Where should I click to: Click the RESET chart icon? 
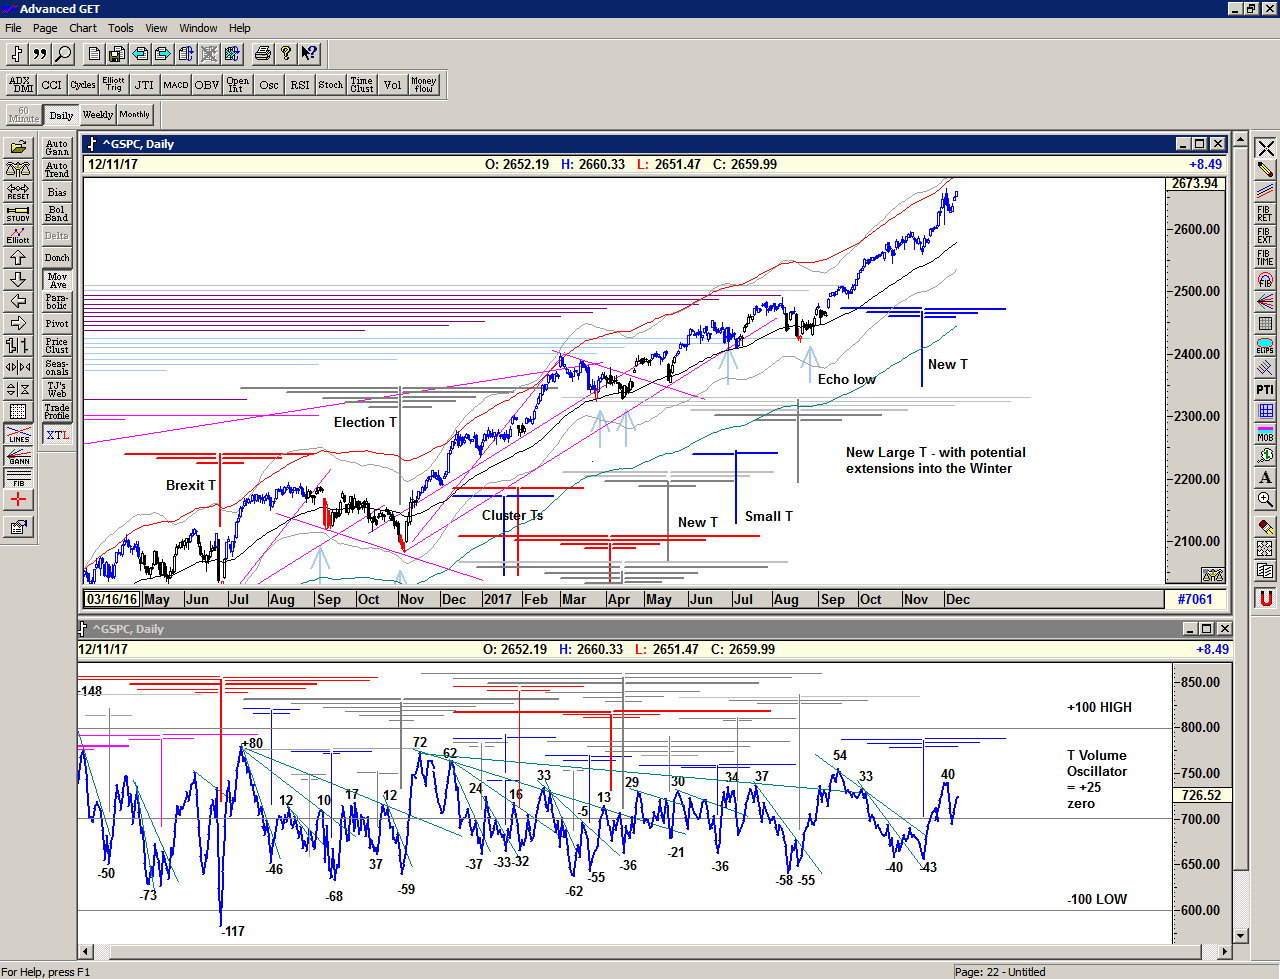[x=18, y=192]
